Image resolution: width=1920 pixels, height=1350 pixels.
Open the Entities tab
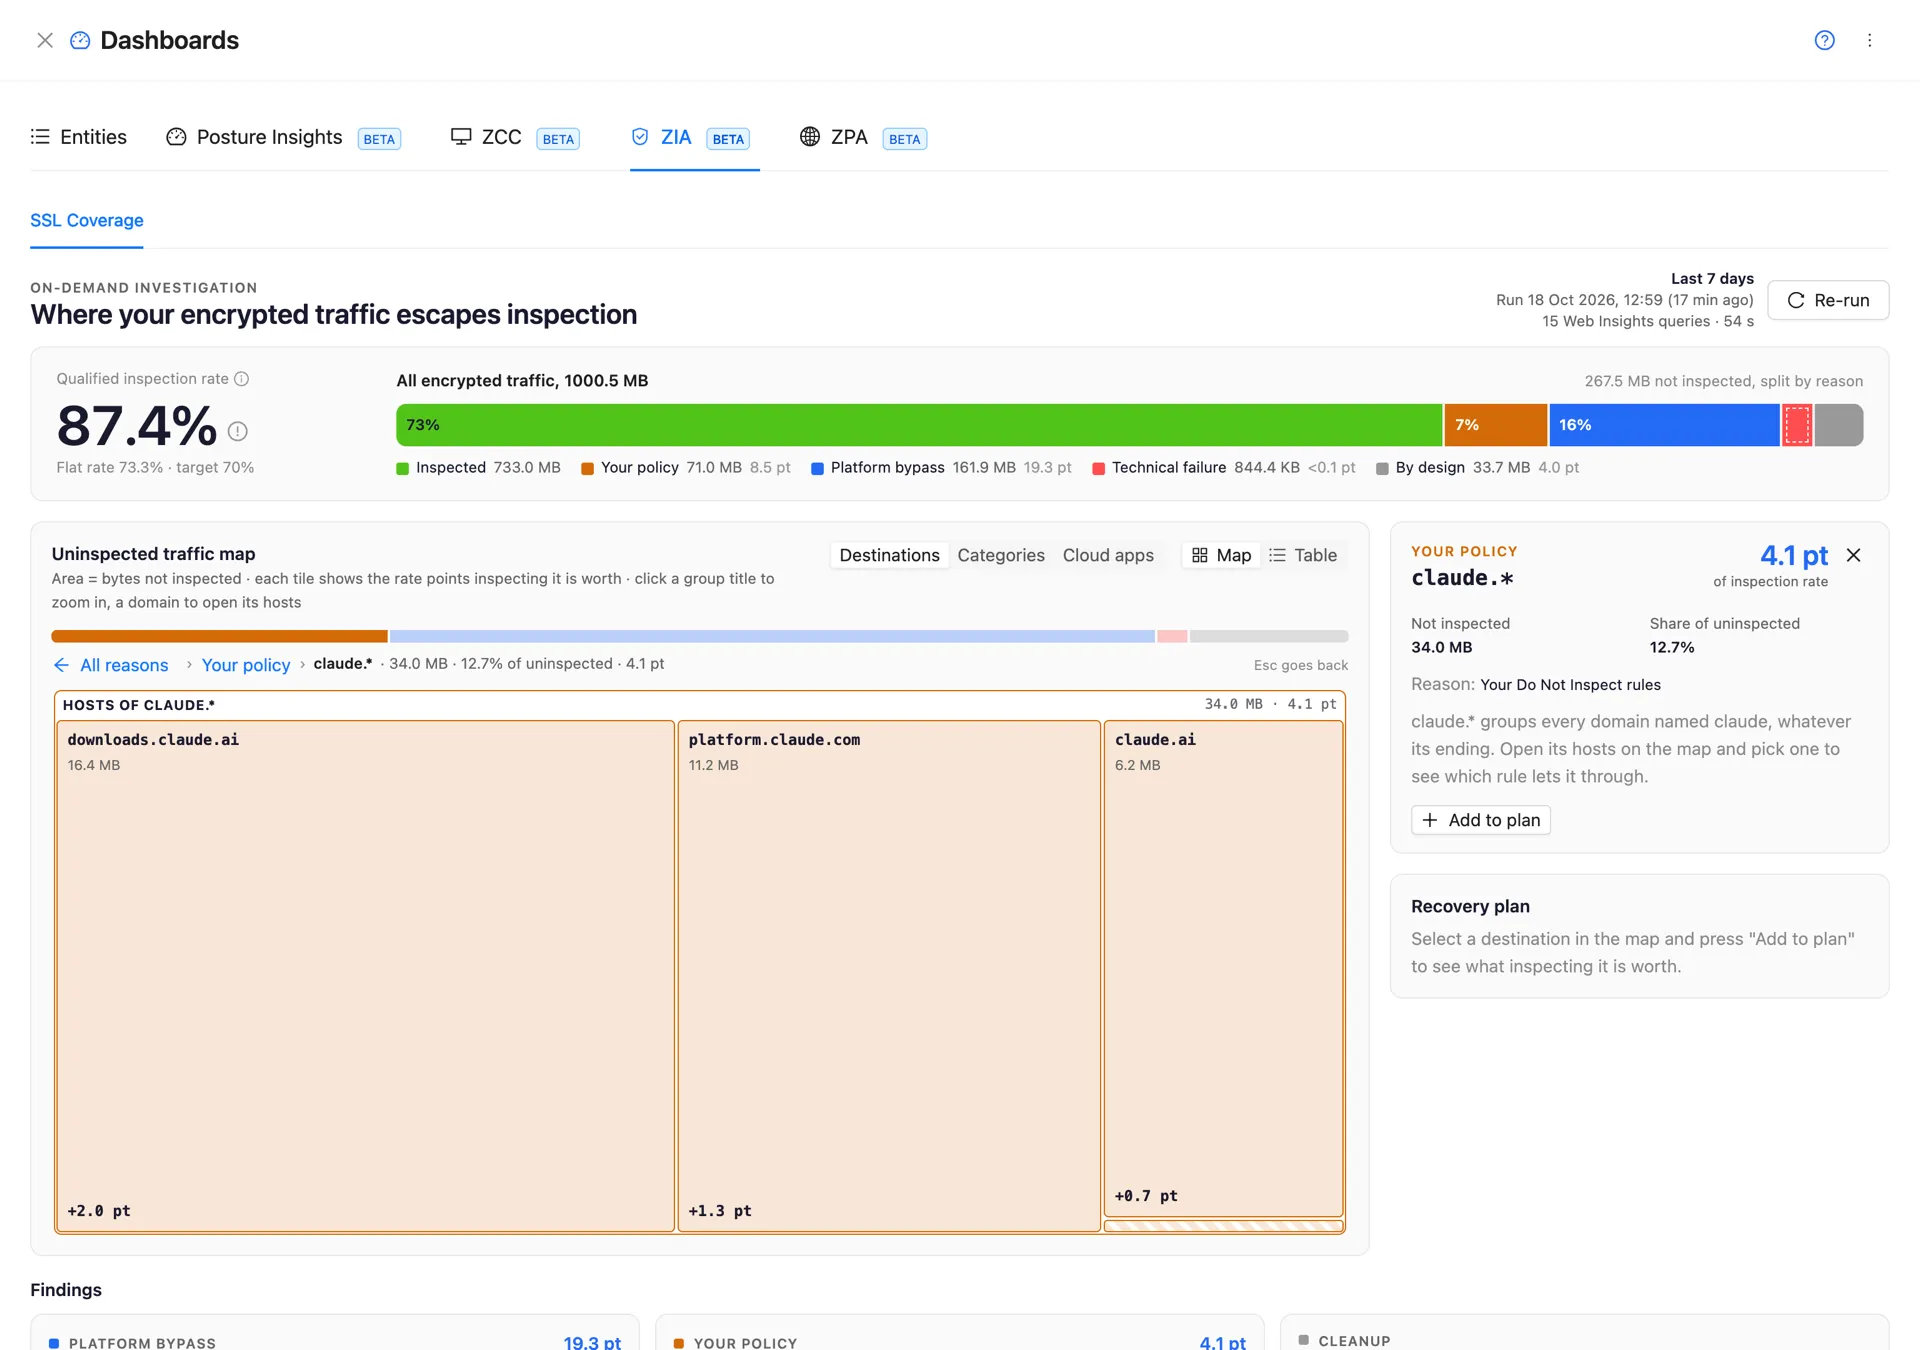(79, 137)
